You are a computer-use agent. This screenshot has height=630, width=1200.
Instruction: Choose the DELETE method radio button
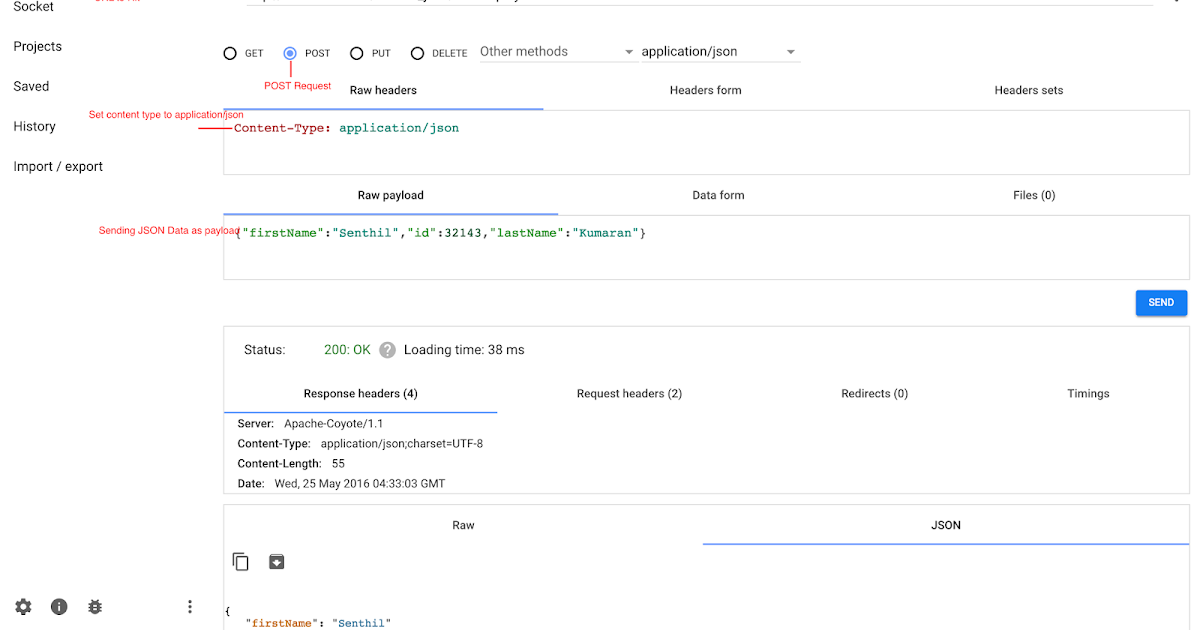(x=418, y=53)
